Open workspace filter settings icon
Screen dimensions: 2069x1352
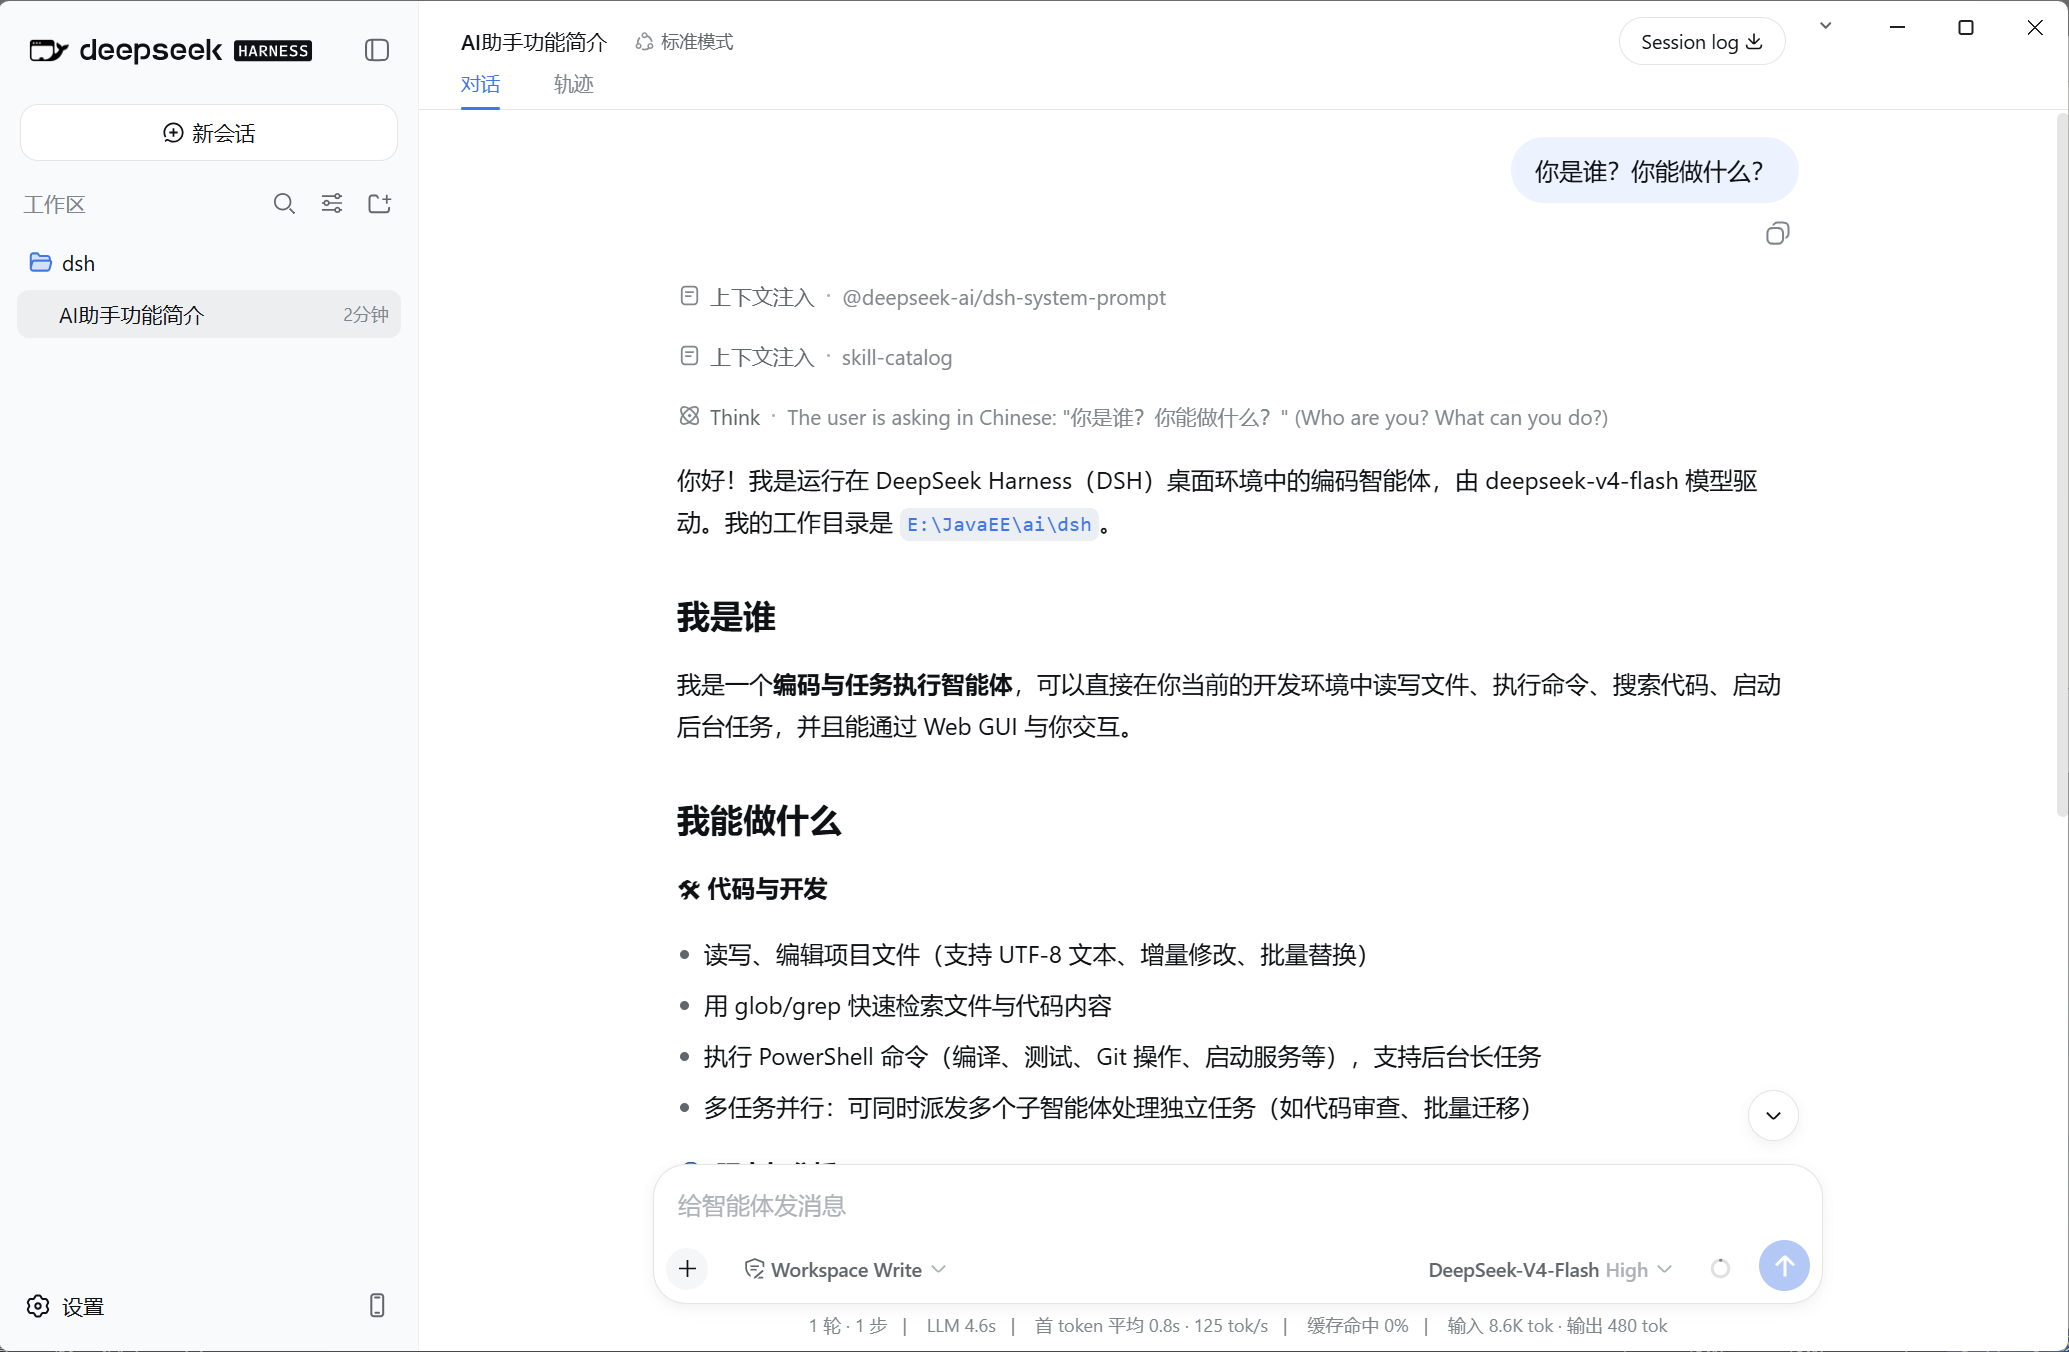pyautogui.click(x=332, y=204)
